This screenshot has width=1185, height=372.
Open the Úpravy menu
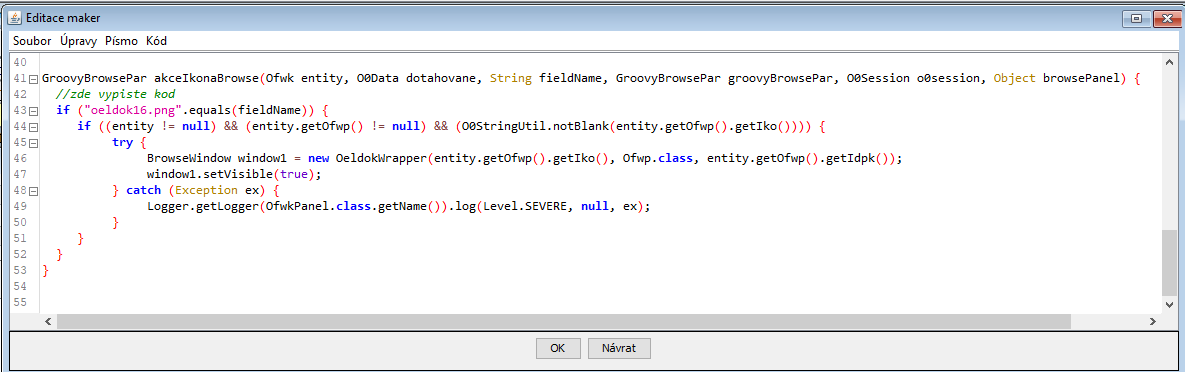[79, 41]
